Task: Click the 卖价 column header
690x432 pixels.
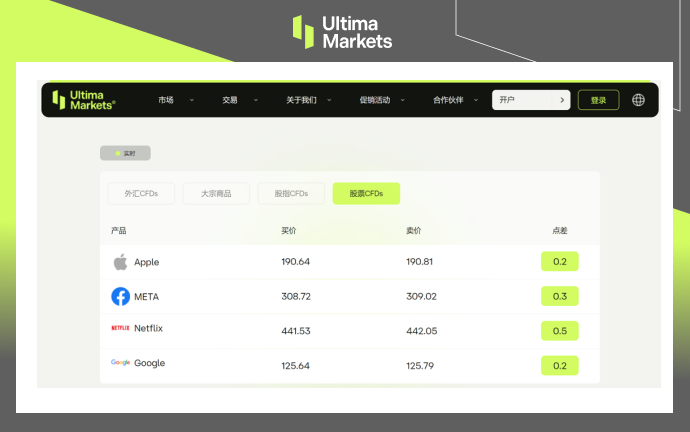Action: click(414, 231)
